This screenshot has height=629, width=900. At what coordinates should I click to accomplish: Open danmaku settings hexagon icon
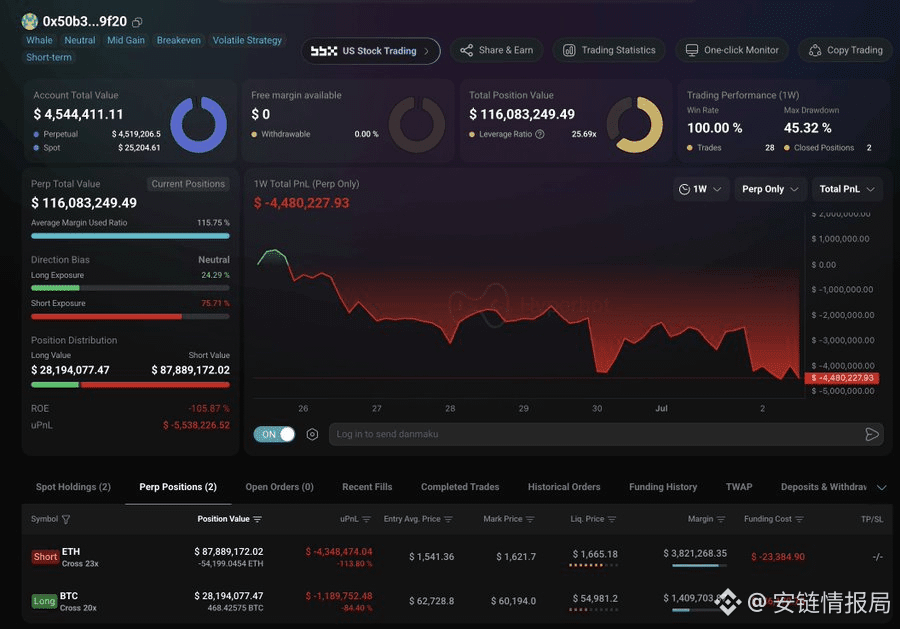pos(312,434)
